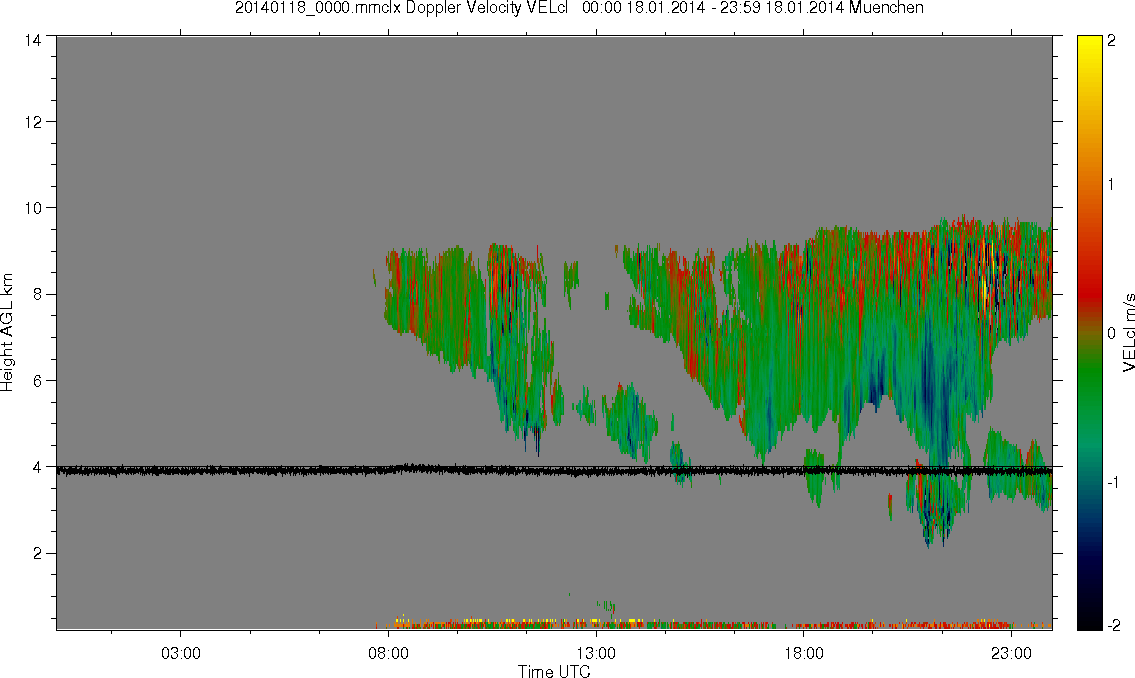Screen dimensions: 1135x678
Task: Click the height axis label '14'
Action: [33, 41]
